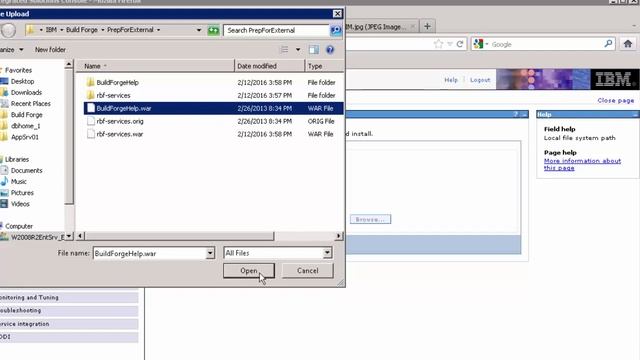Open the File name combo dropdown
The height and width of the screenshot is (360, 640).
(210, 253)
